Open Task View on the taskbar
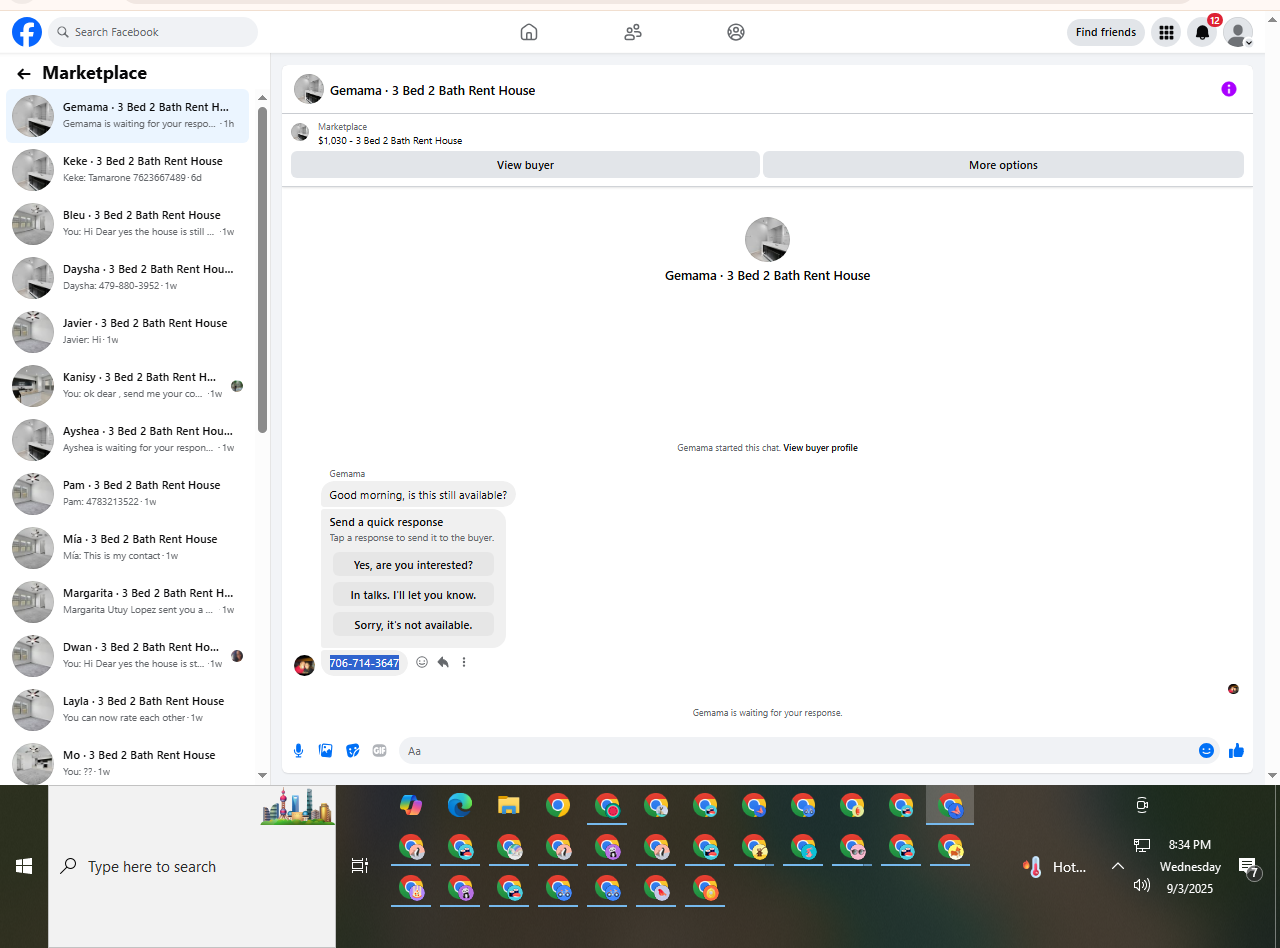 (x=359, y=866)
